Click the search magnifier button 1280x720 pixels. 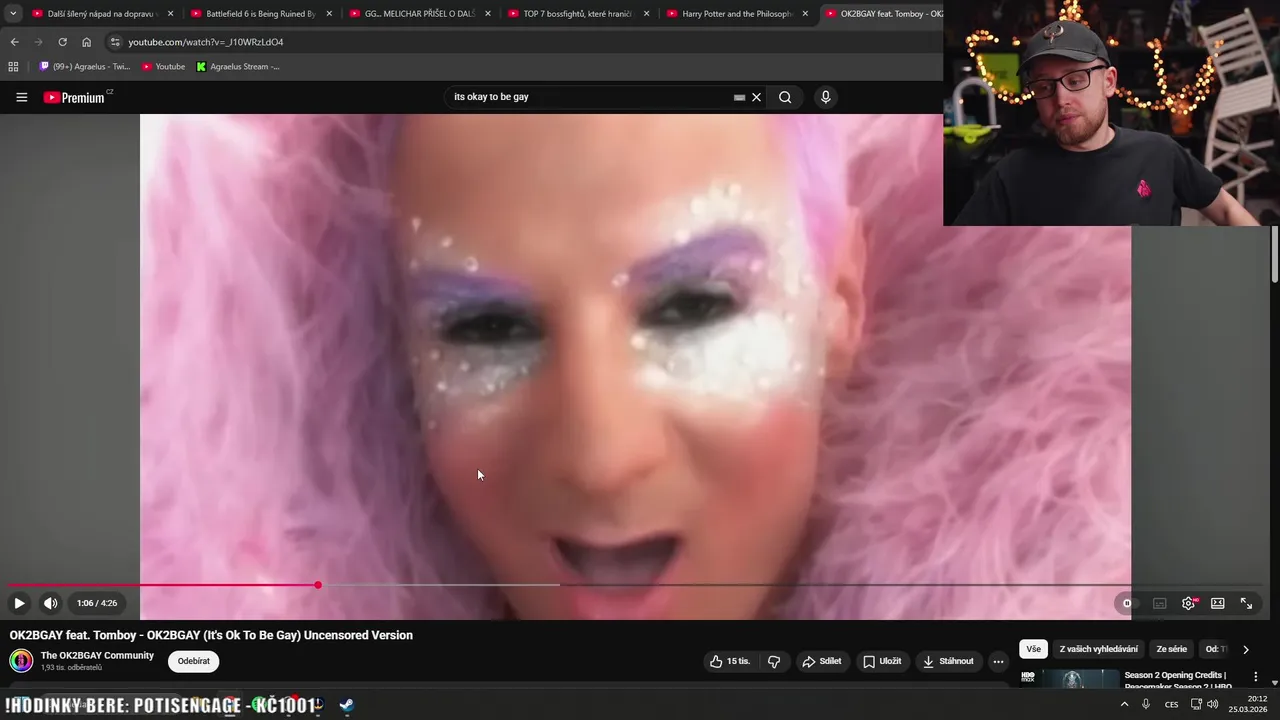785,97
